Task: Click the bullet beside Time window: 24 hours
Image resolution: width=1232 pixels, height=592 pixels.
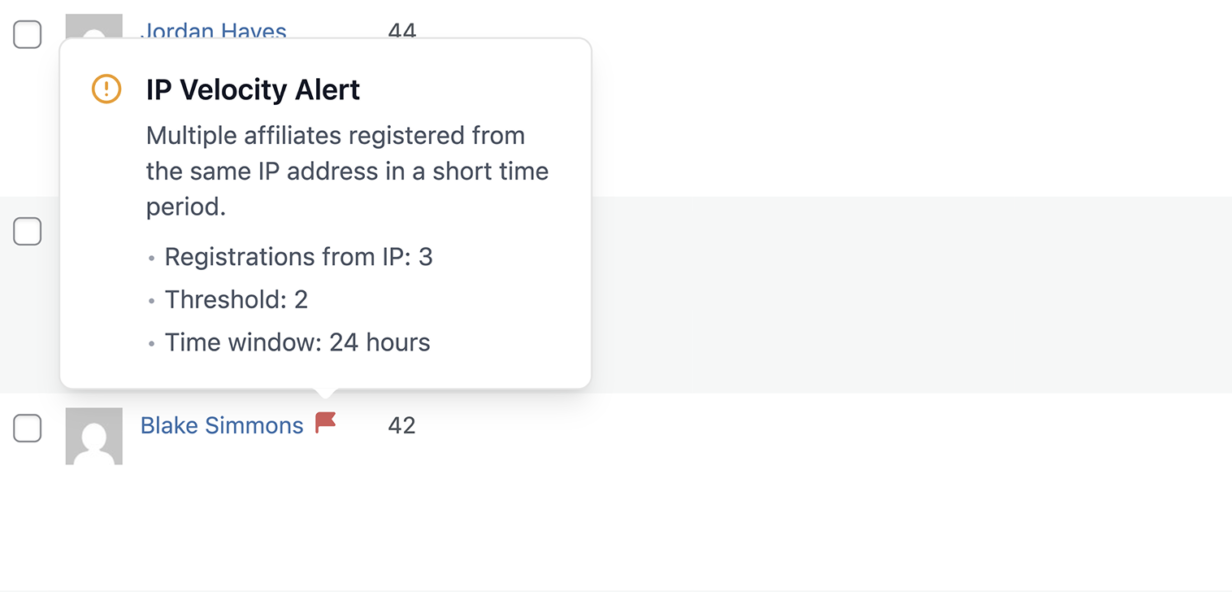Action: tap(152, 343)
